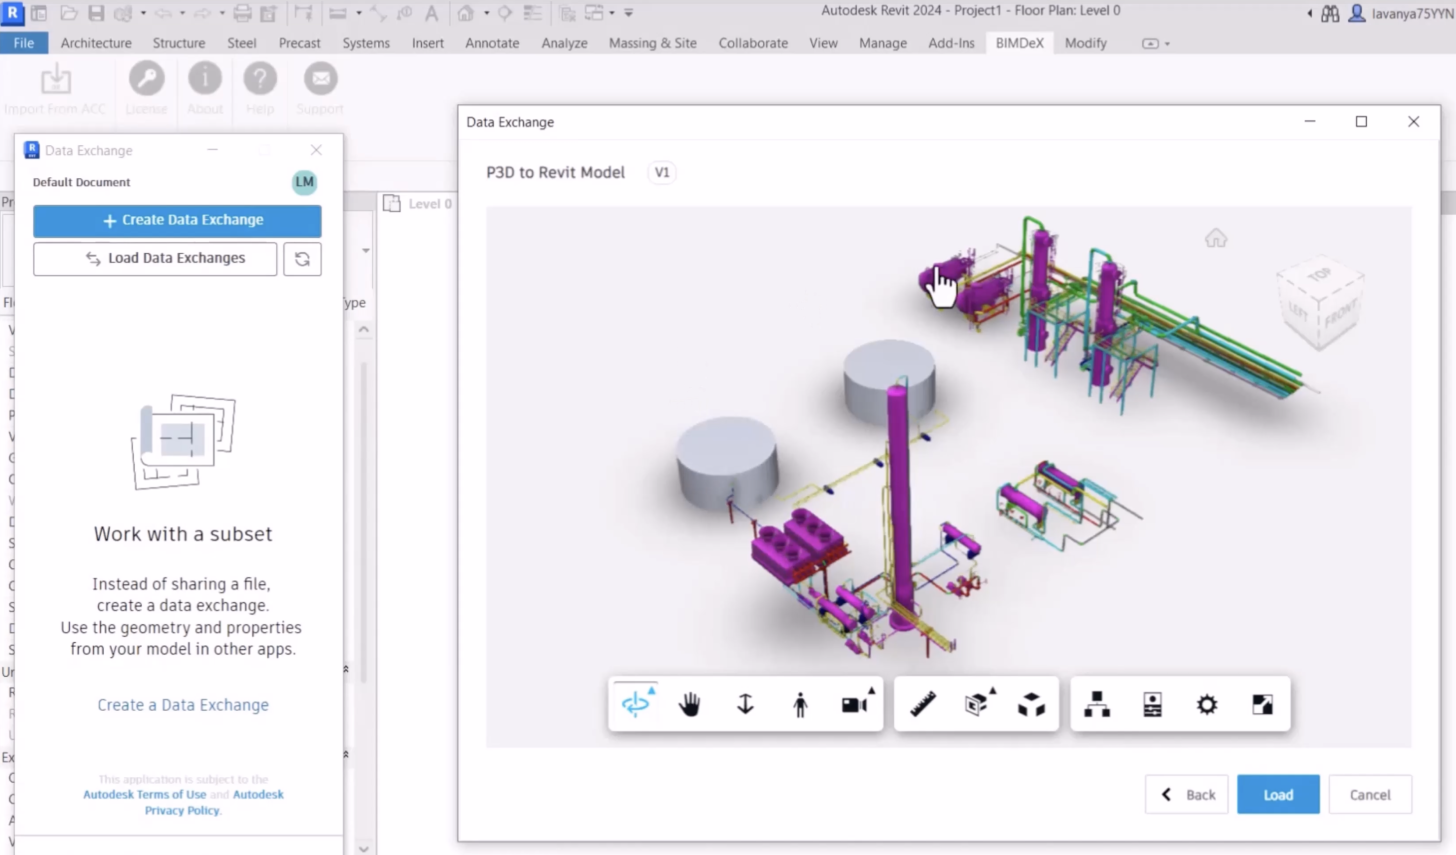Select the Zoom dolly tool
The height and width of the screenshot is (855, 1456).
point(745,704)
